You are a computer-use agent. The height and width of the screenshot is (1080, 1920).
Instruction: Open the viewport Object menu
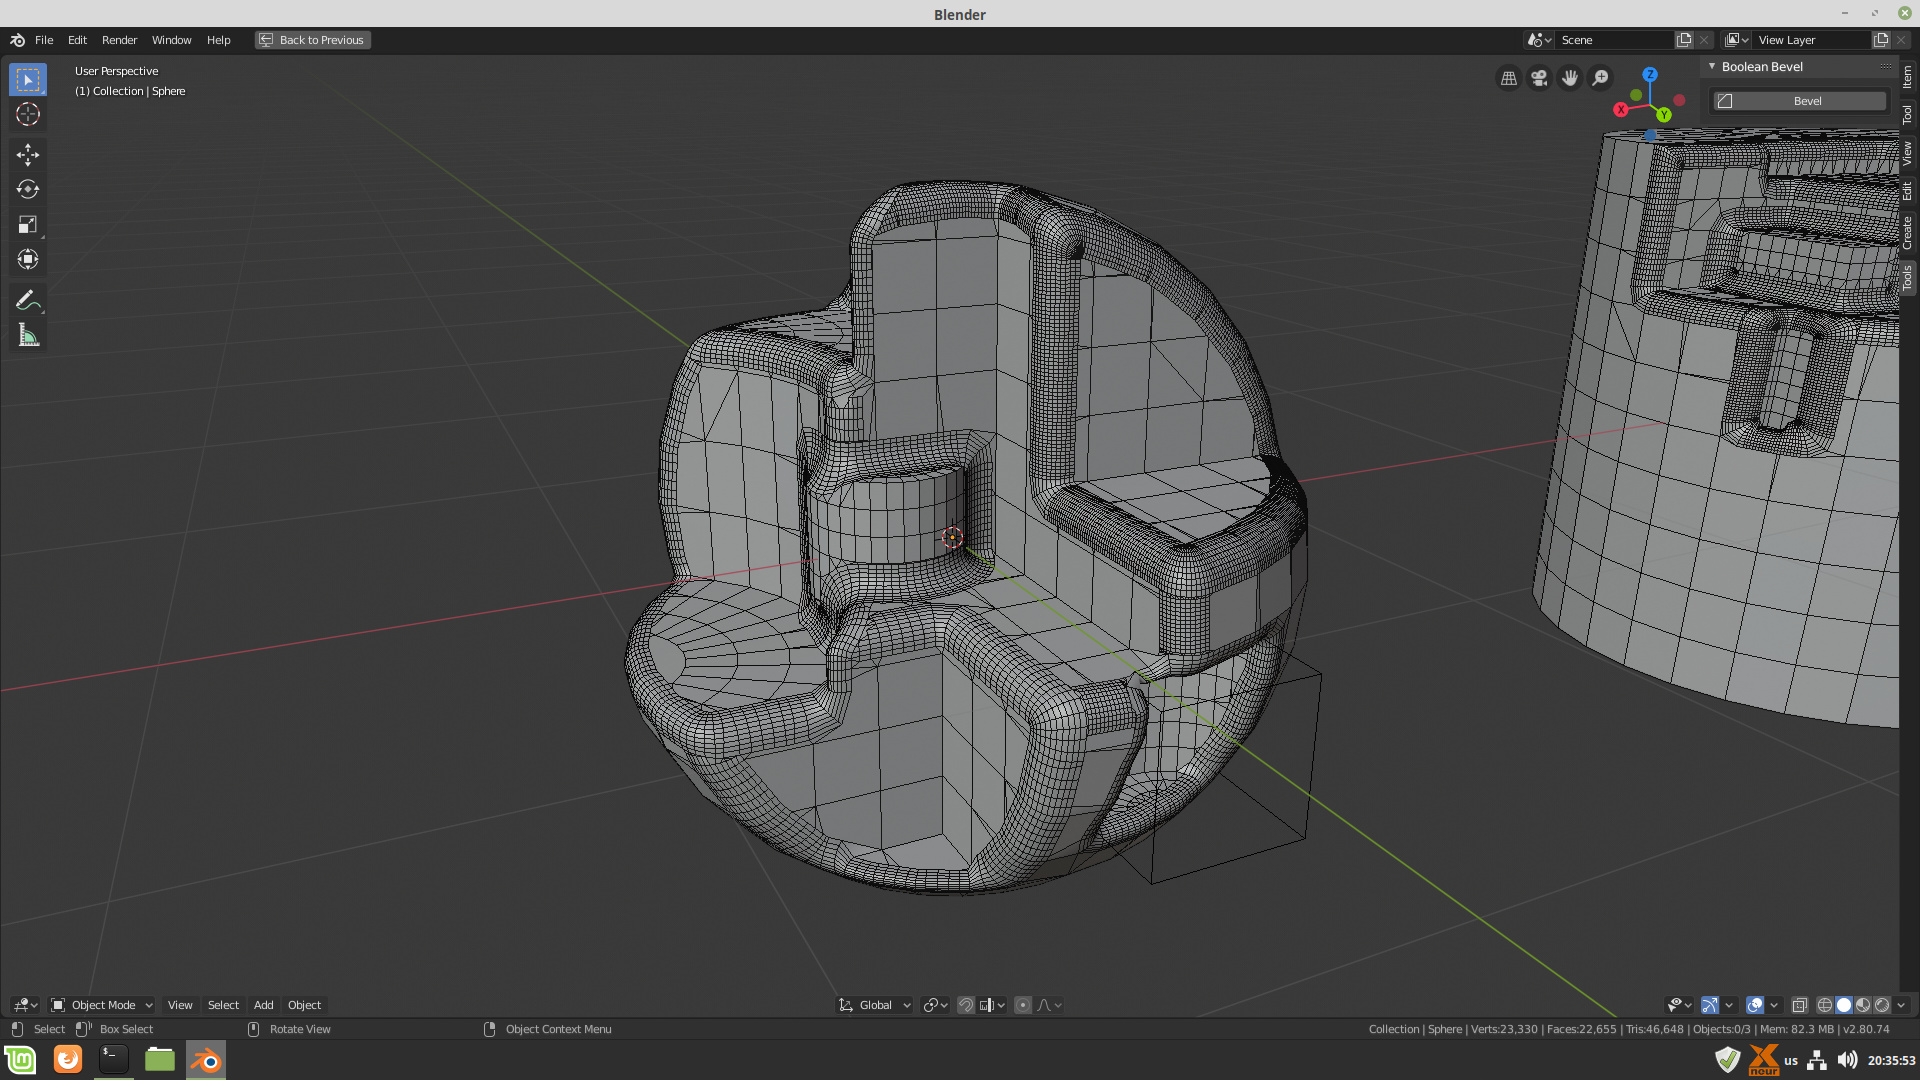[x=304, y=1005]
